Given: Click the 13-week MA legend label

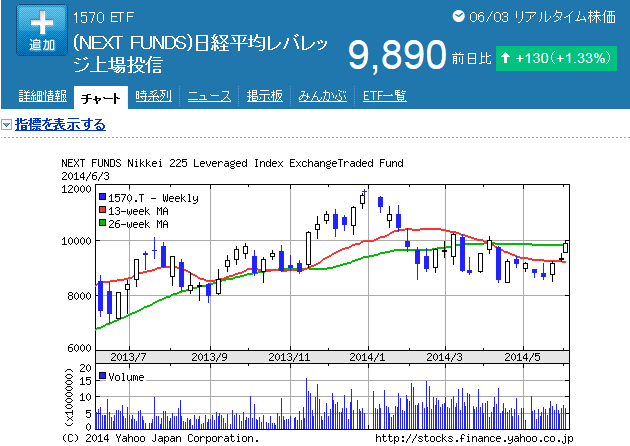Looking at the screenshot, I should [x=138, y=211].
